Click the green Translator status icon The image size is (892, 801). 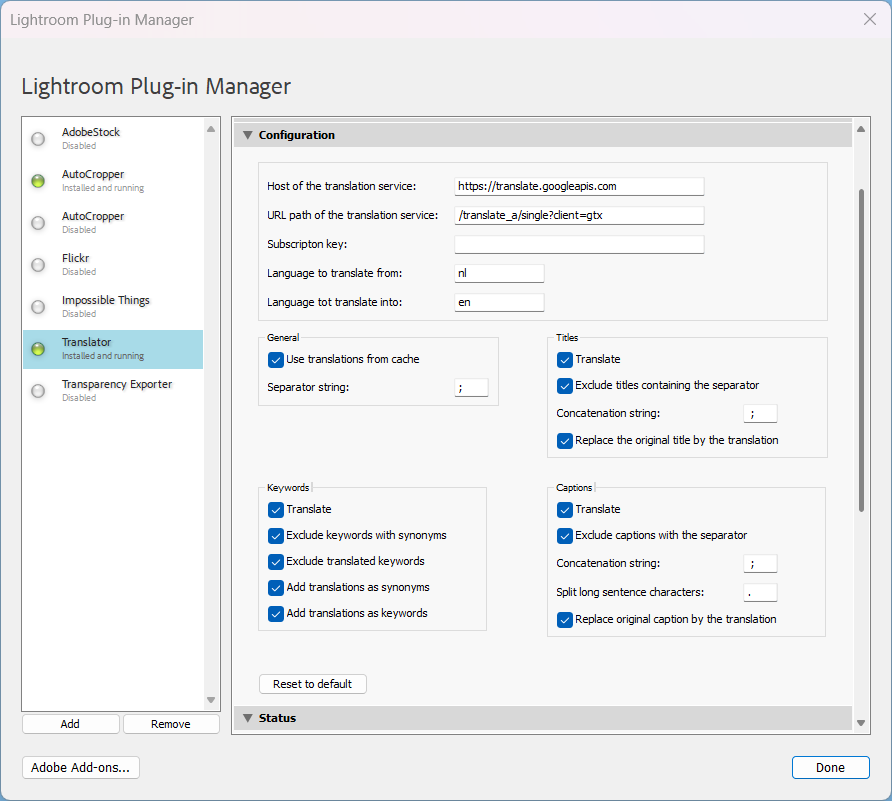point(38,349)
